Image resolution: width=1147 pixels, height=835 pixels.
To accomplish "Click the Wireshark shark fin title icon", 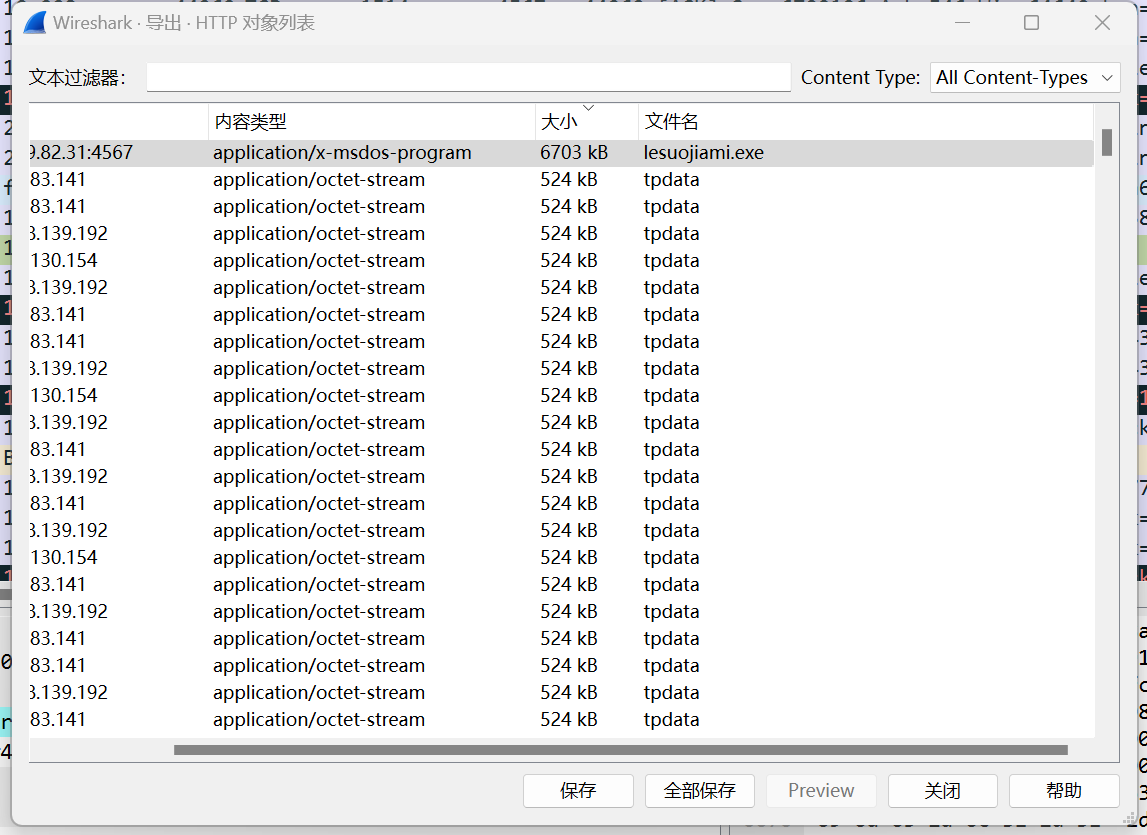I will pyautogui.click(x=35, y=23).
